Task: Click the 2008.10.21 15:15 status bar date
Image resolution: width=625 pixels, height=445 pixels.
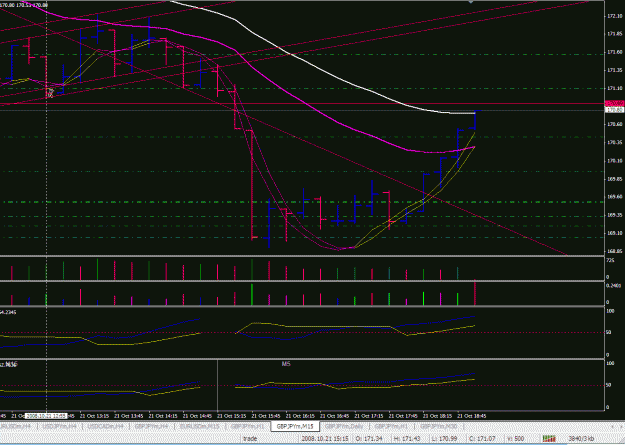Action: (325, 439)
